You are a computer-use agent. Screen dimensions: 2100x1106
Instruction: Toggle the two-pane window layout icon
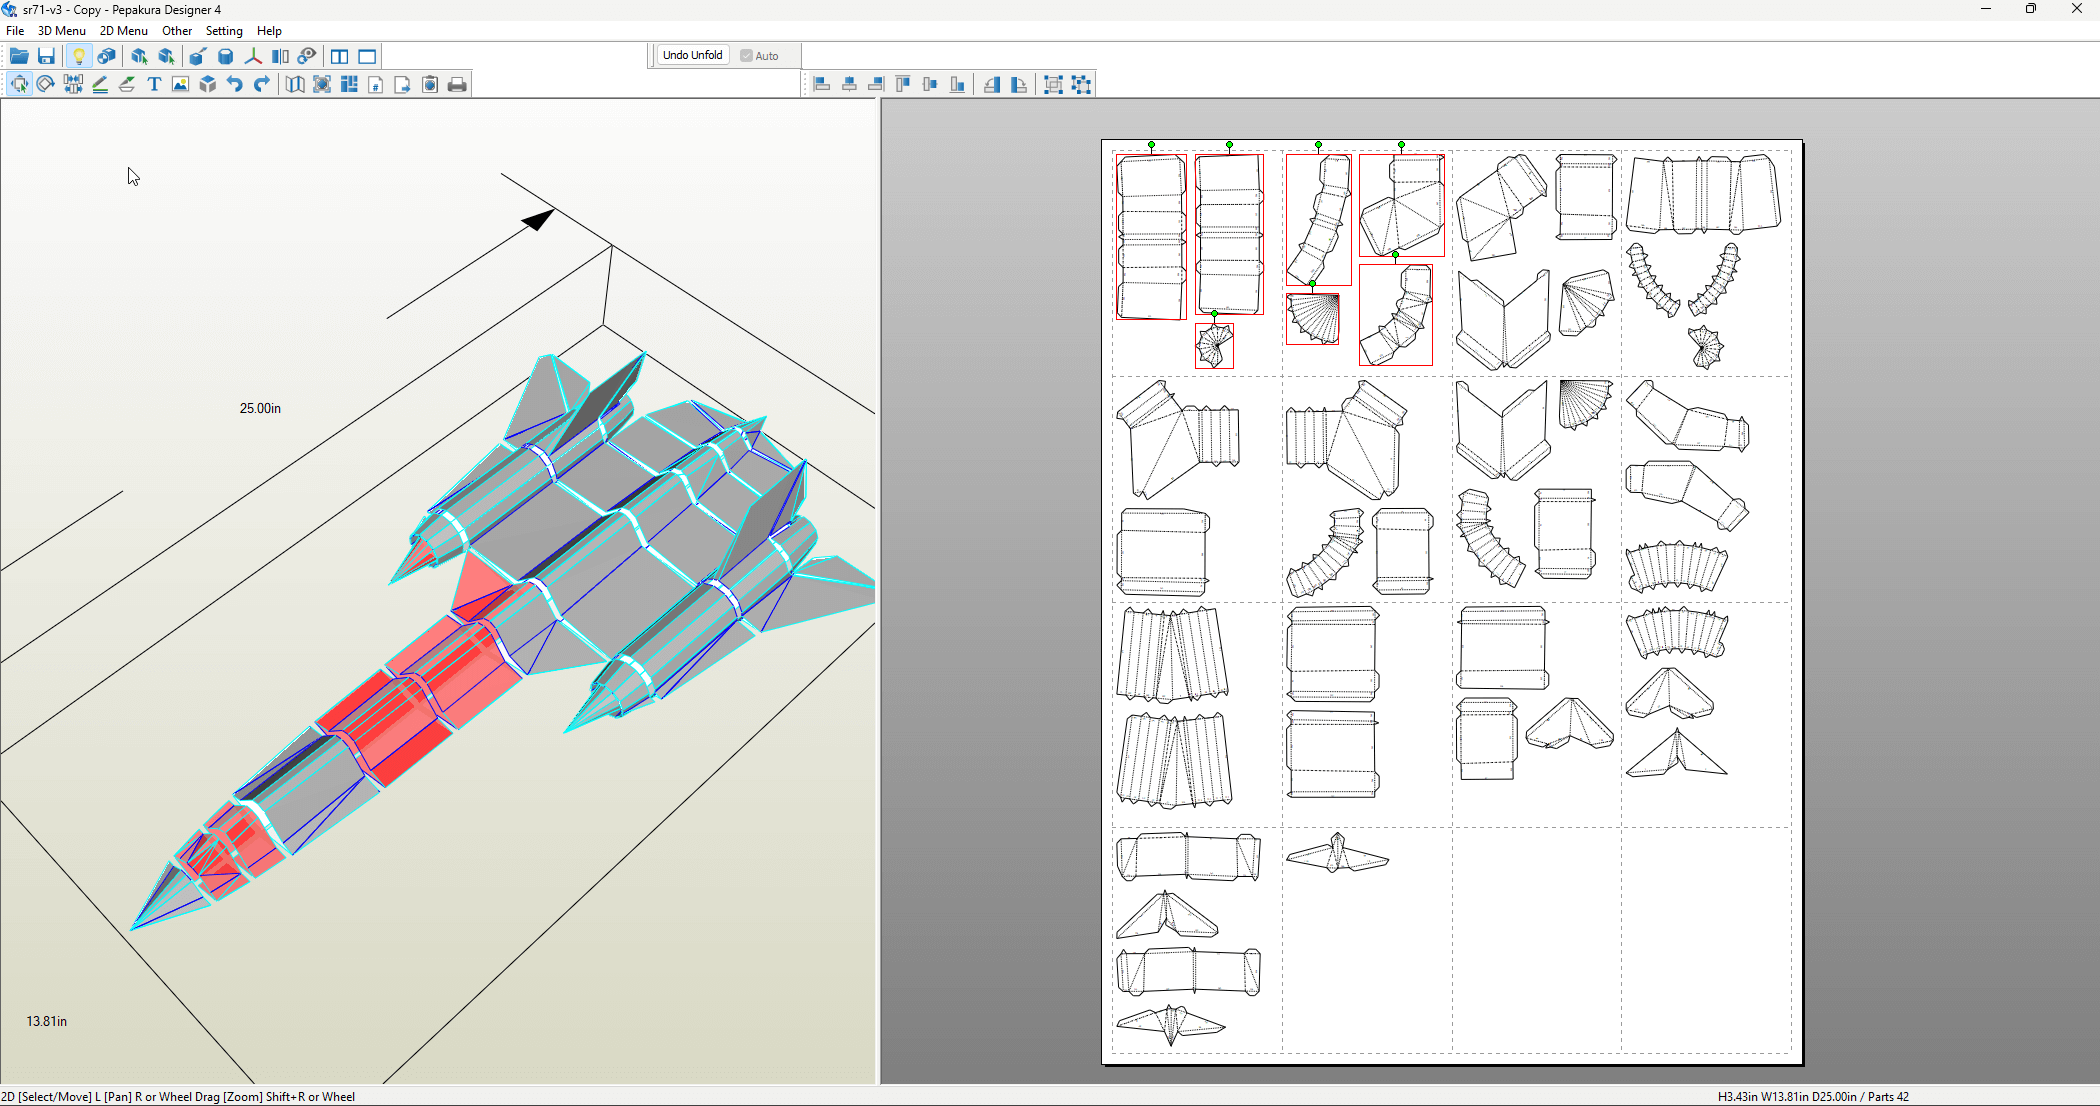tap(339, 56)
